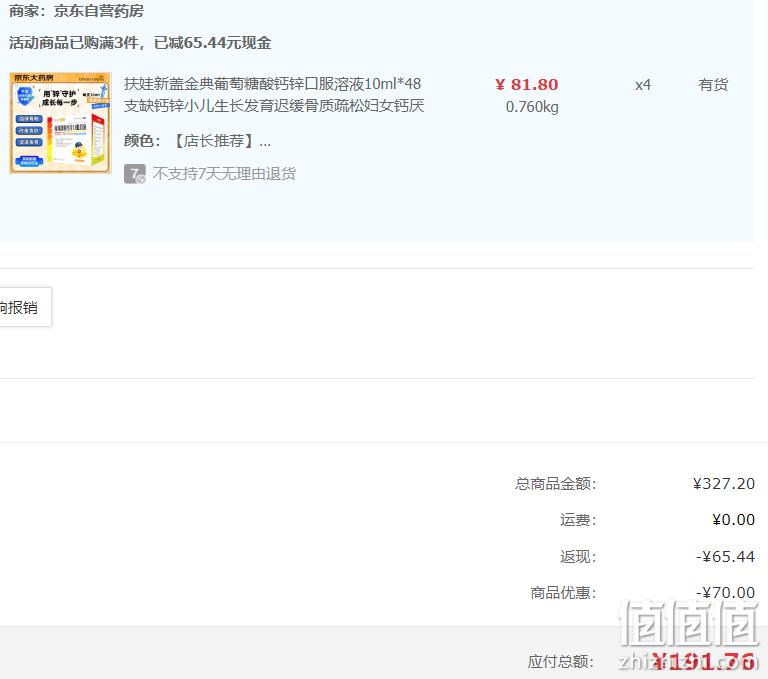Screen dimensions: 768x679
Task: Click the 颜色:【店长推荐】 option text
Action: click(197, 141)
